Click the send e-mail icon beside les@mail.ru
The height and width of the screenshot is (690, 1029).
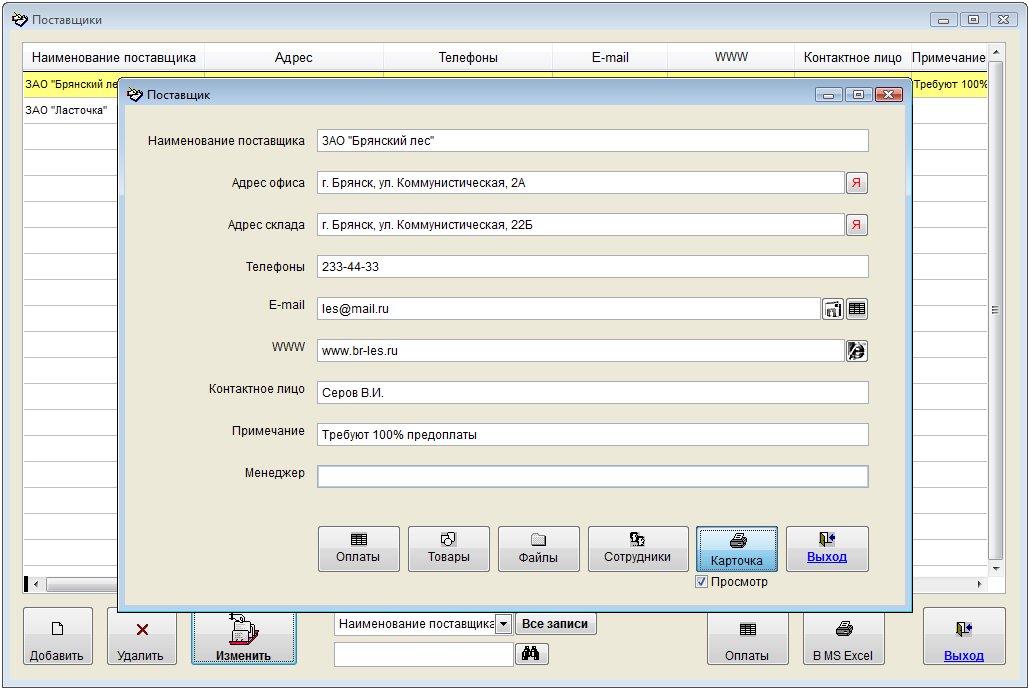tap(833, 309)
